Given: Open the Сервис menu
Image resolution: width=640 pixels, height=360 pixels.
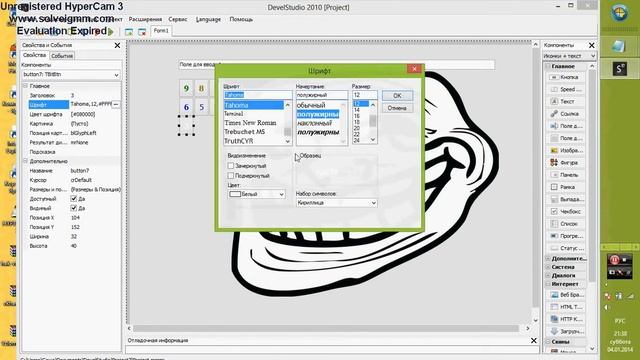Looking at the screenshot, I should coord(178,19).
